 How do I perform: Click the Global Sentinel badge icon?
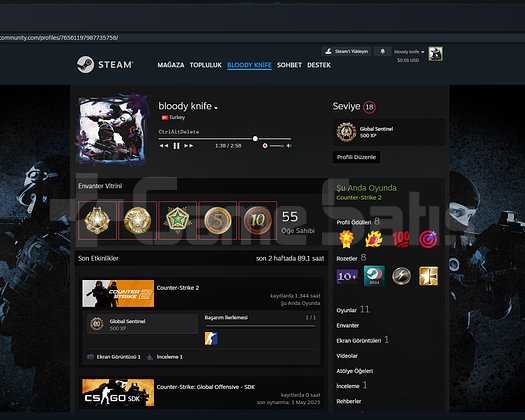click(346, 132)
